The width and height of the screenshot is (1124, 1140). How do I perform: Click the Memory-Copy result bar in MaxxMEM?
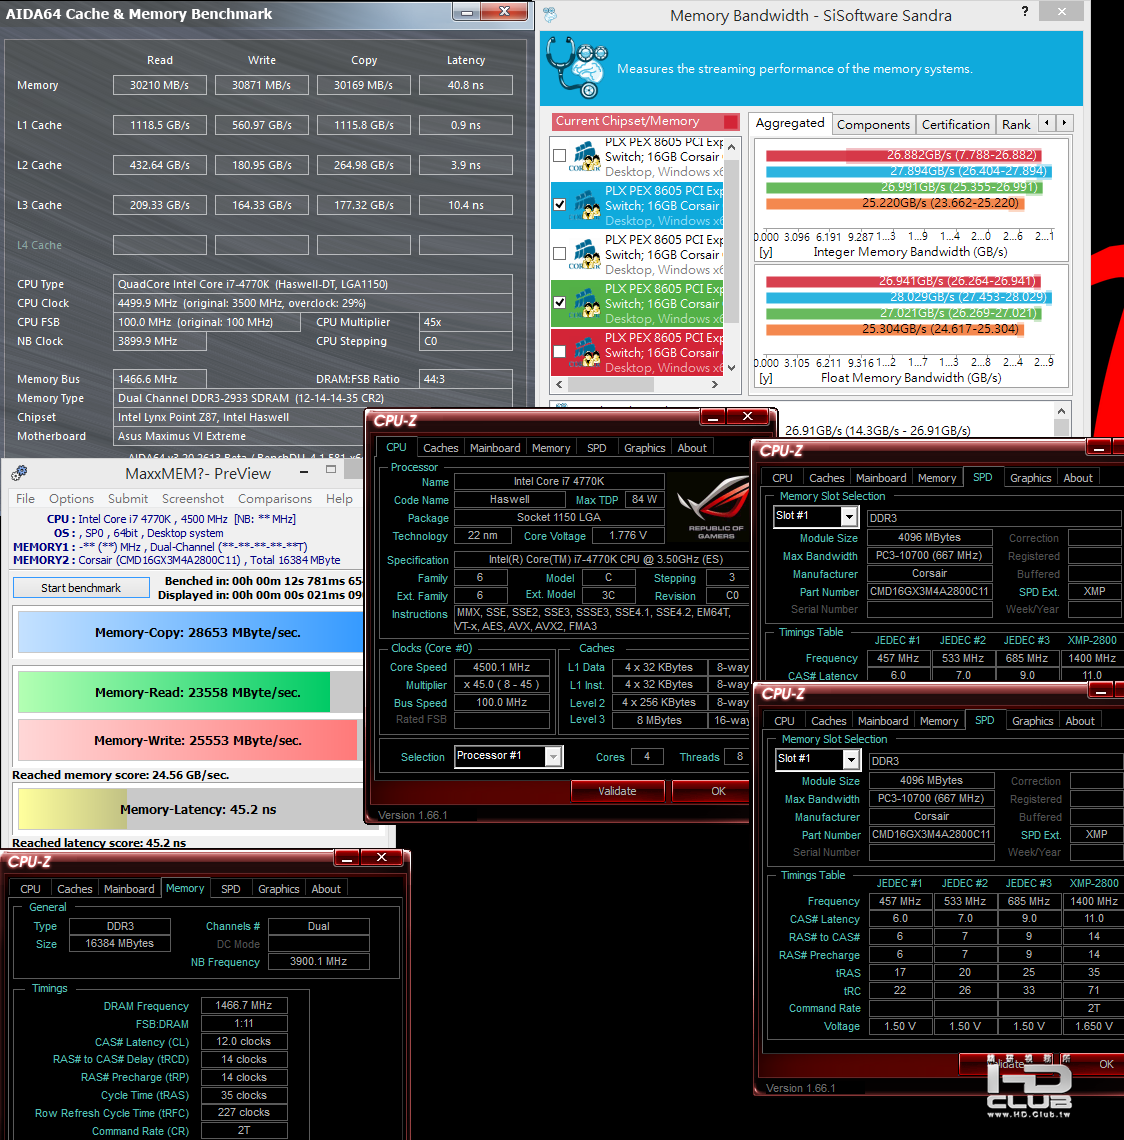190,633
